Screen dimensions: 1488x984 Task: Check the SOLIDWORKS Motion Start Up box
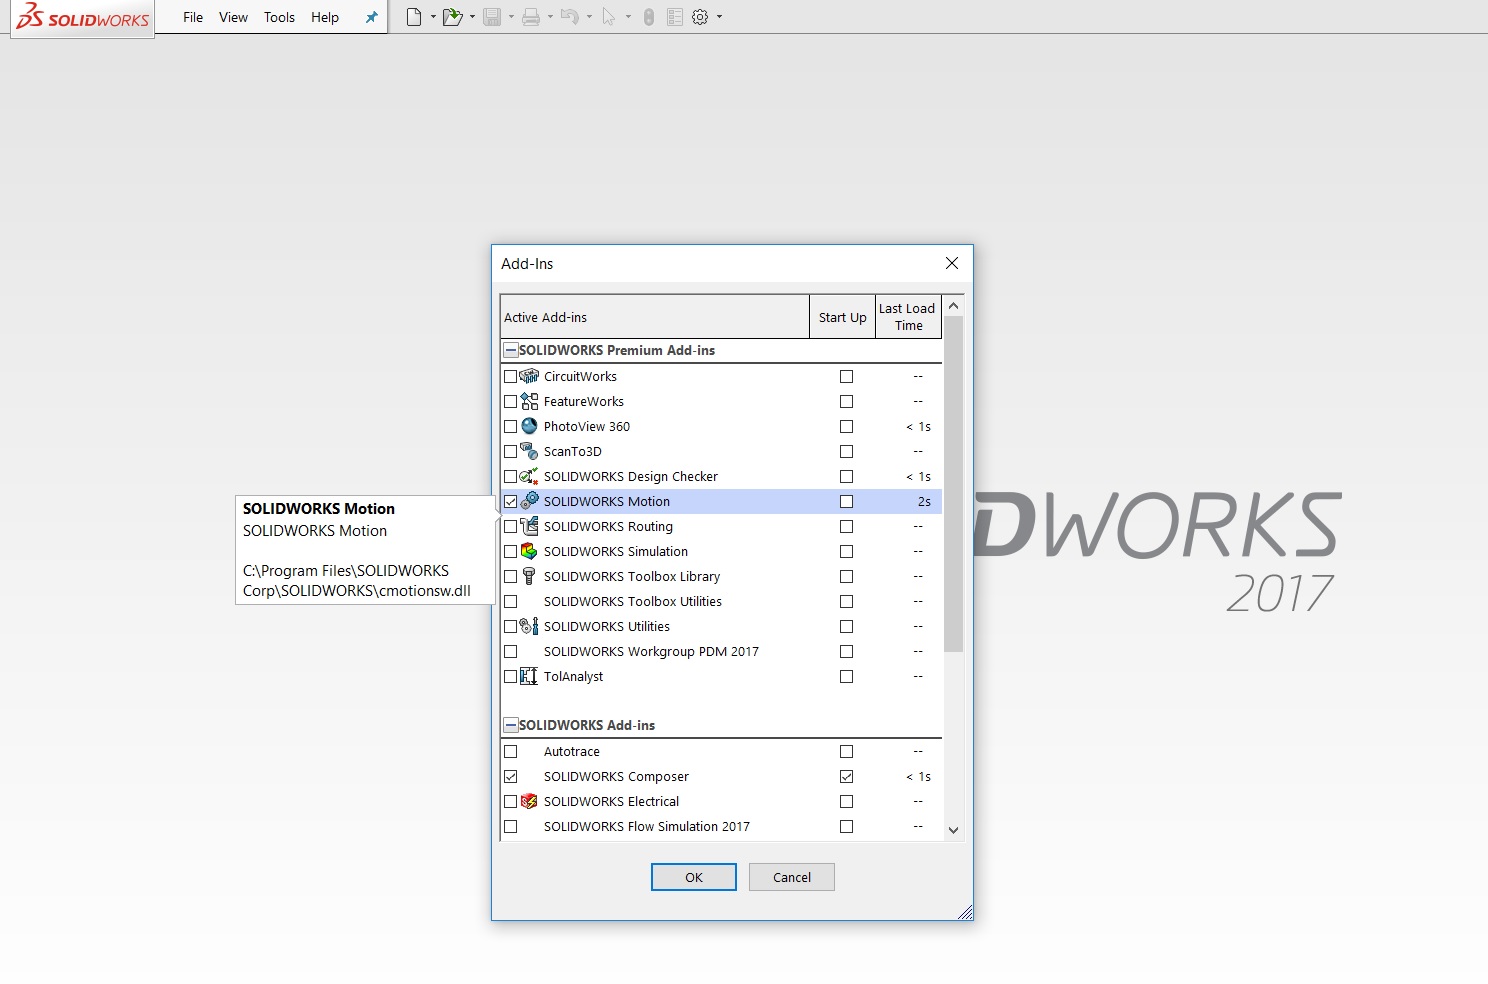[847, 502]
